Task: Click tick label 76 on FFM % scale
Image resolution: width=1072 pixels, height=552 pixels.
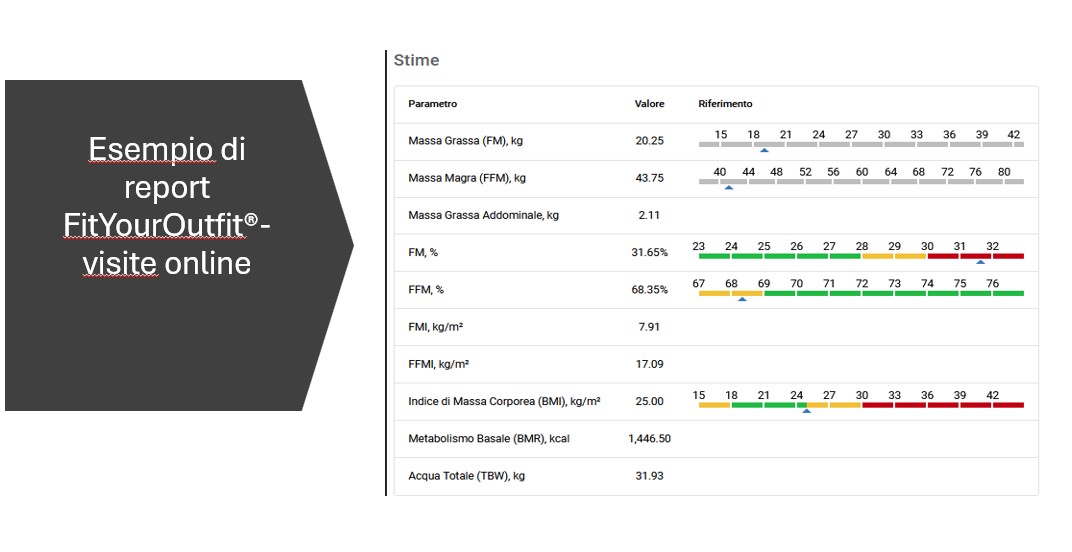Action: 992,283
